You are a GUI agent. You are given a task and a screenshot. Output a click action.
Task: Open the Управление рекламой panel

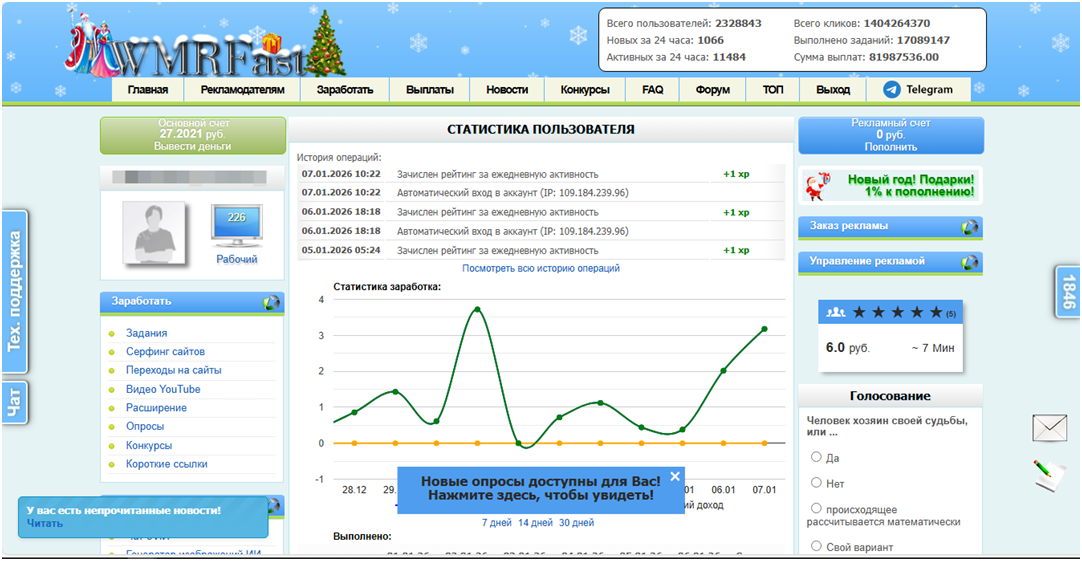(x=890, y=262)
